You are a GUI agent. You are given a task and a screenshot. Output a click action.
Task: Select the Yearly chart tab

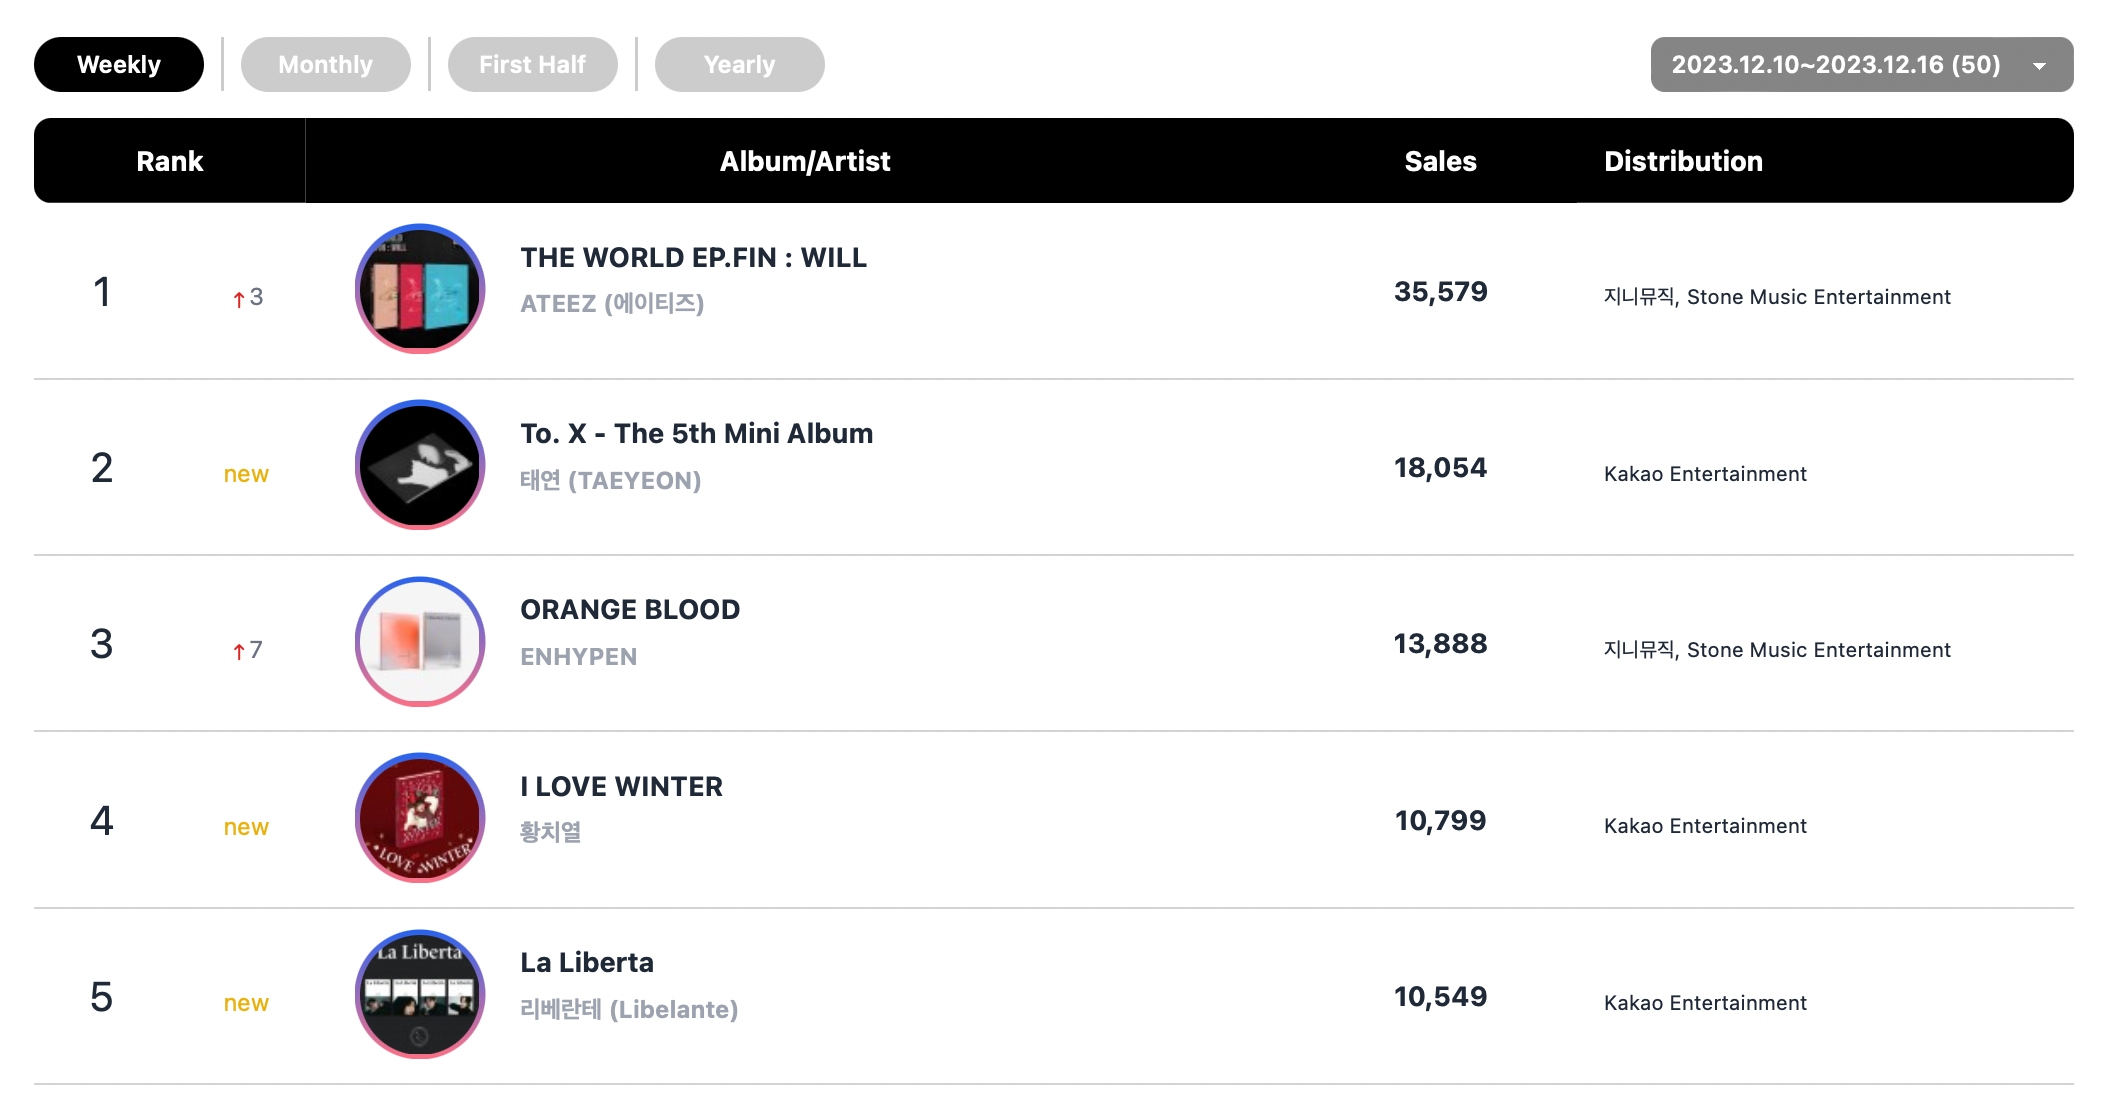(739, 65)
